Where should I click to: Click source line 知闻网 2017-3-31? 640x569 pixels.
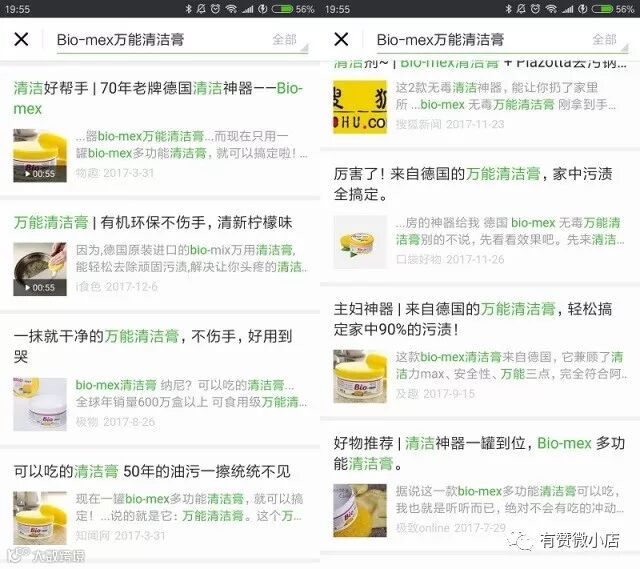tap(120, 536)
